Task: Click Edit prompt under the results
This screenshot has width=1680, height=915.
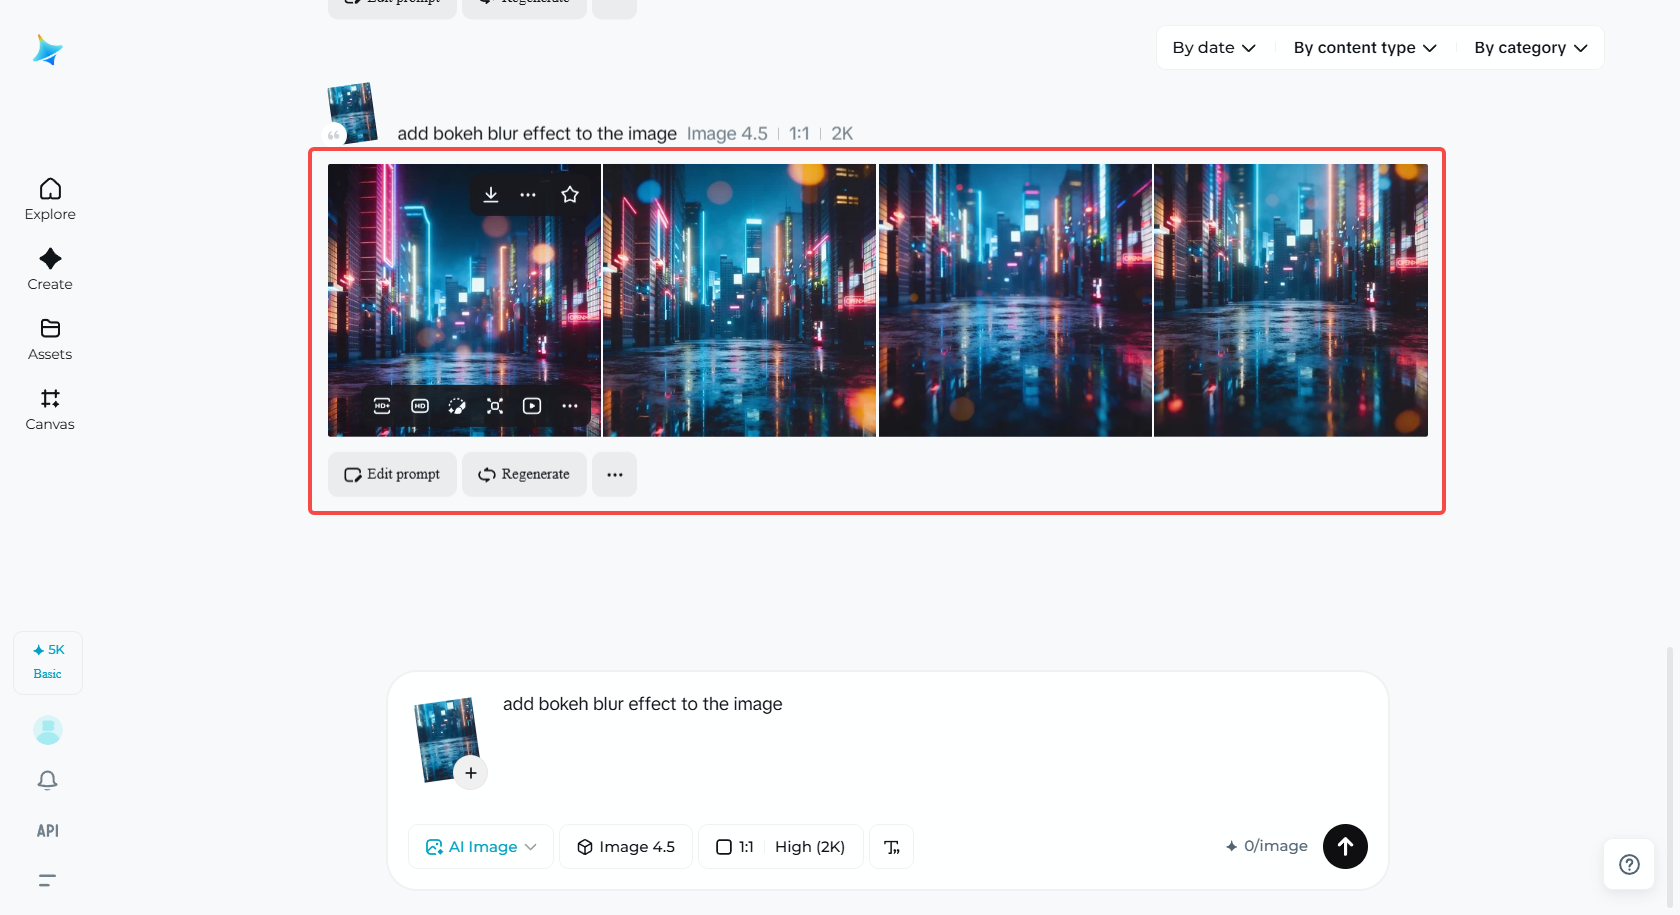Action: 392,474
